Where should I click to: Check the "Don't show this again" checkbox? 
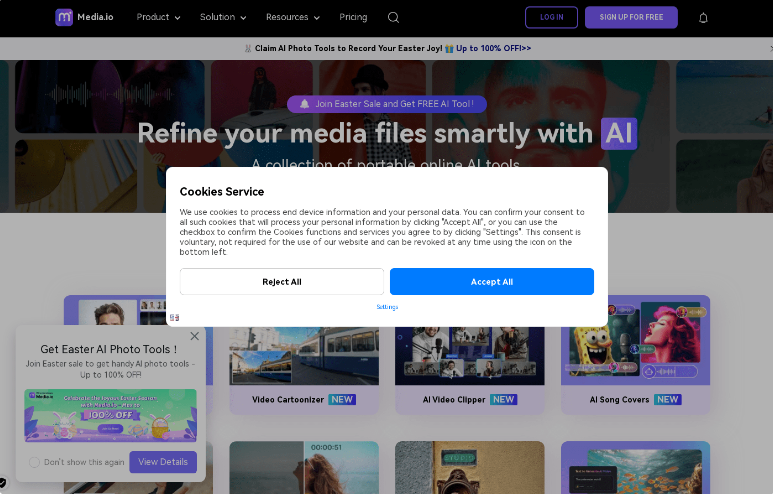(x=35, y=462)
